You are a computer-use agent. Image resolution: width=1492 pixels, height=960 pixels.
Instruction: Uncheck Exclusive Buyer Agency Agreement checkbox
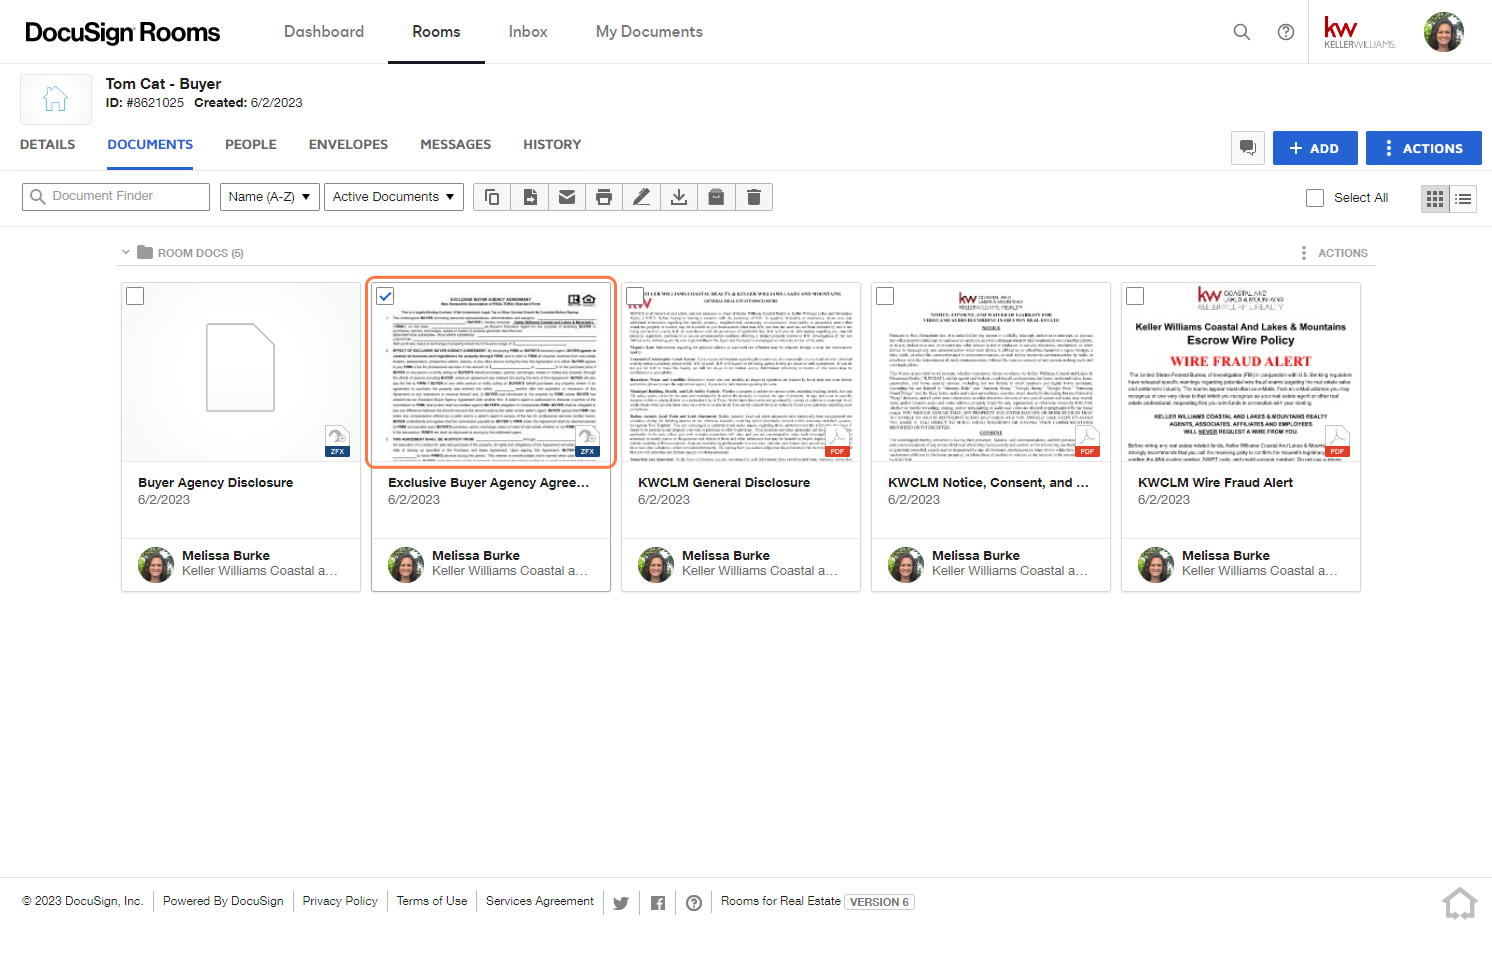click(385, 296)
